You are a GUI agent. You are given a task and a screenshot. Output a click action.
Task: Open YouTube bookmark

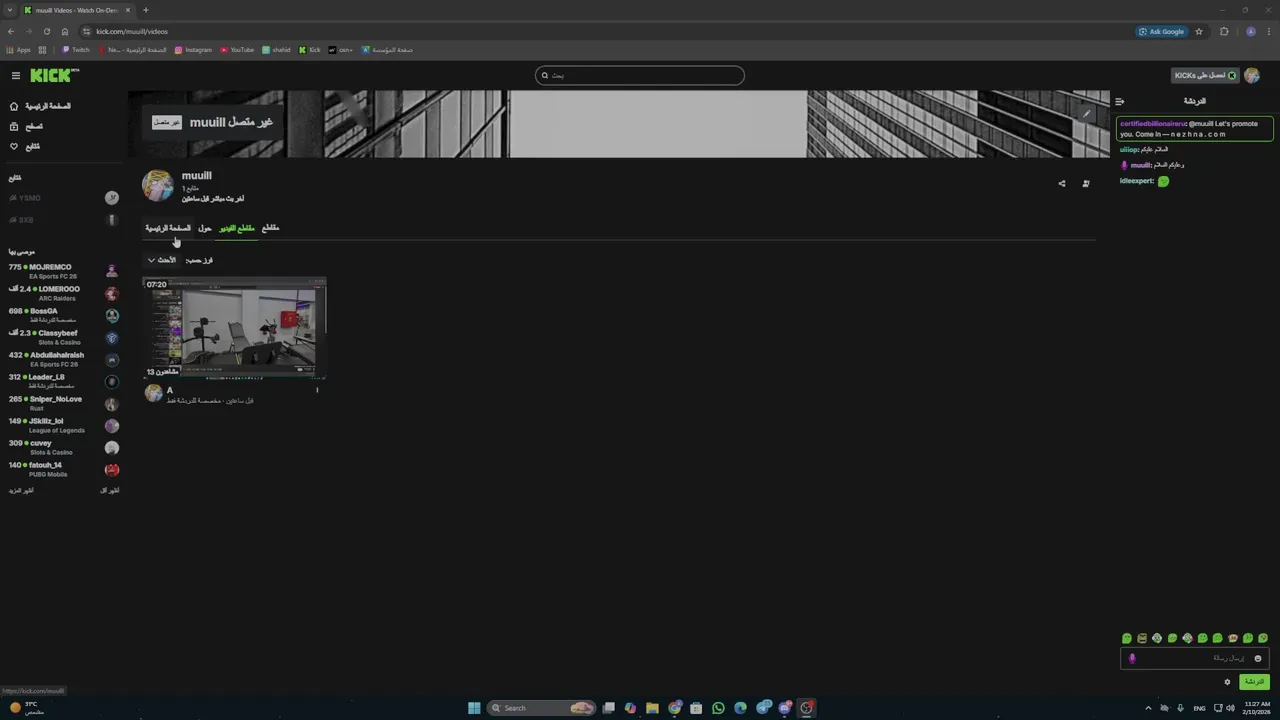[237, 49]
